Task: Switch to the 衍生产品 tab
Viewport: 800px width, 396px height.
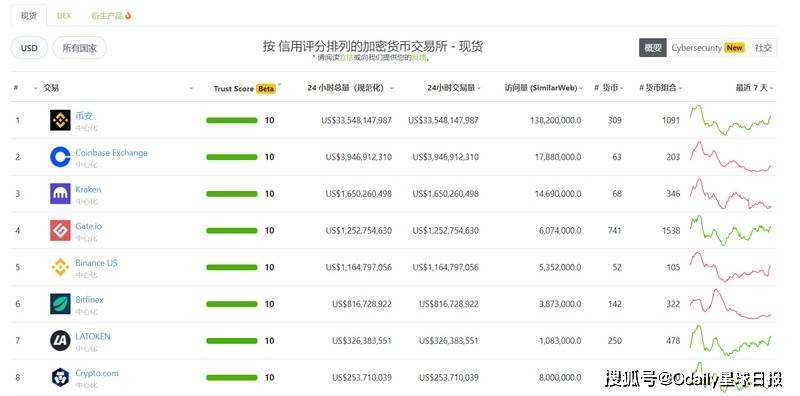Action: 111,16
